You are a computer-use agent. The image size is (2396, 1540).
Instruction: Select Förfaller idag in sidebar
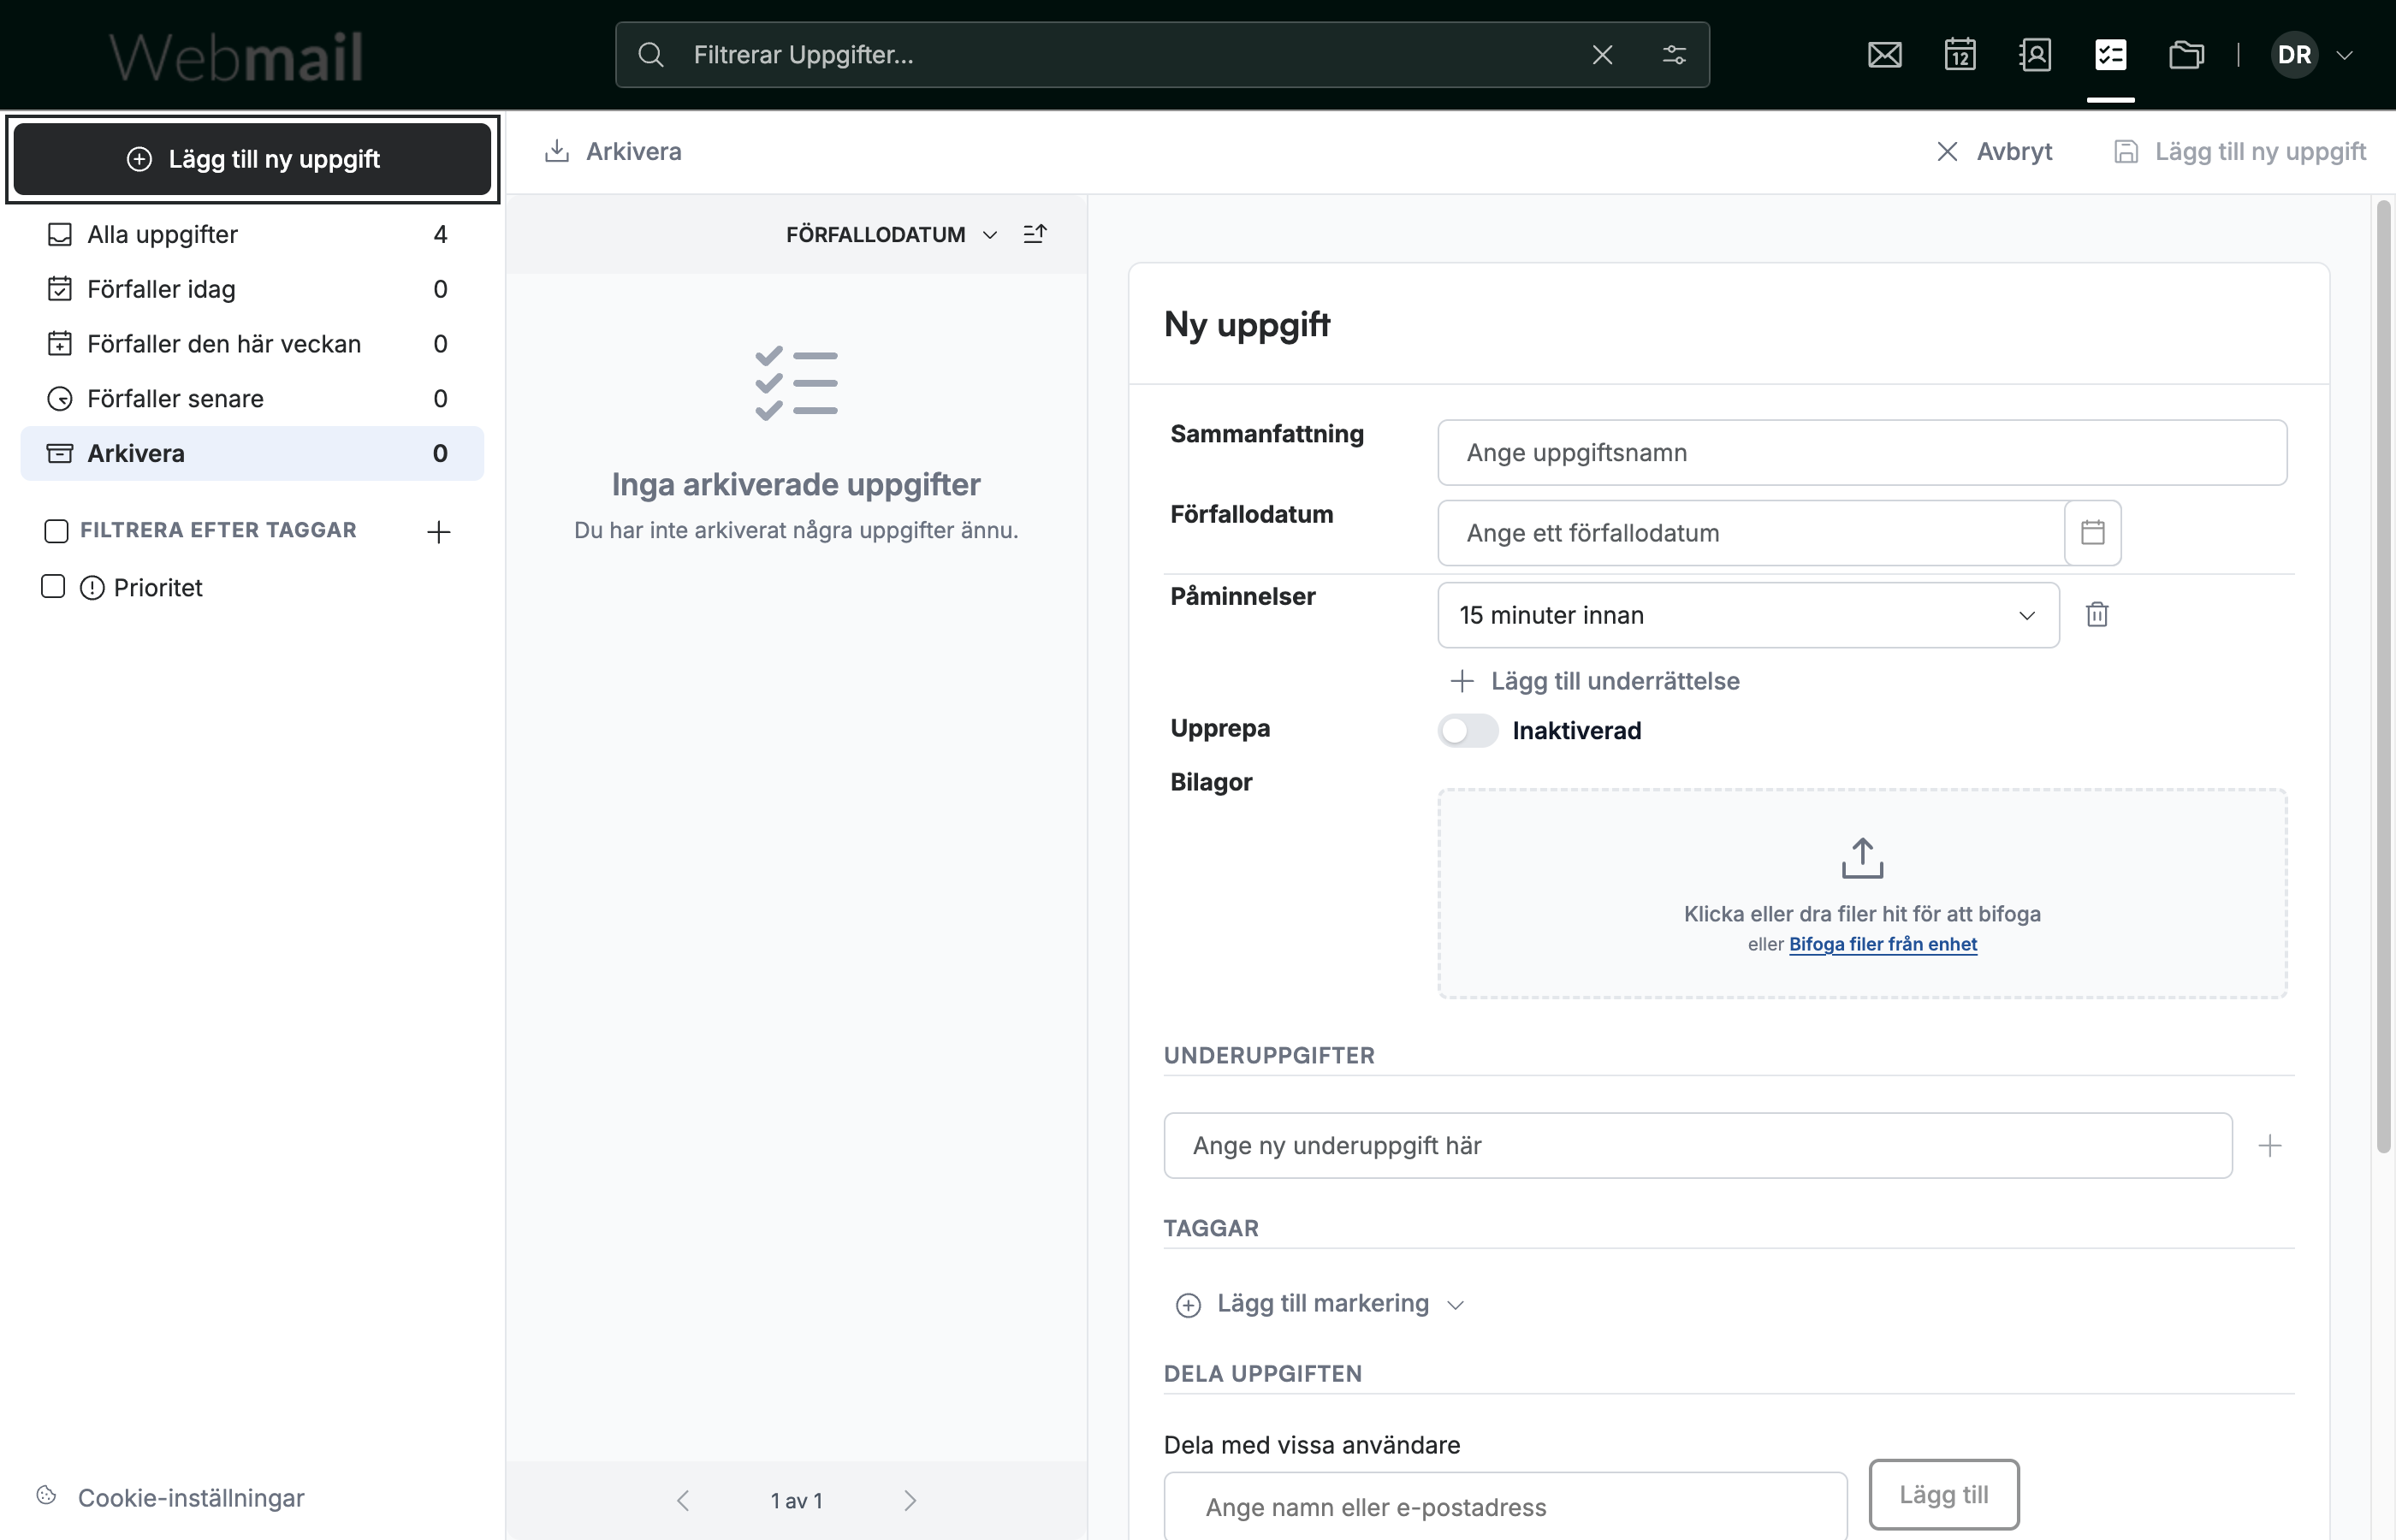tap(252, 289)
